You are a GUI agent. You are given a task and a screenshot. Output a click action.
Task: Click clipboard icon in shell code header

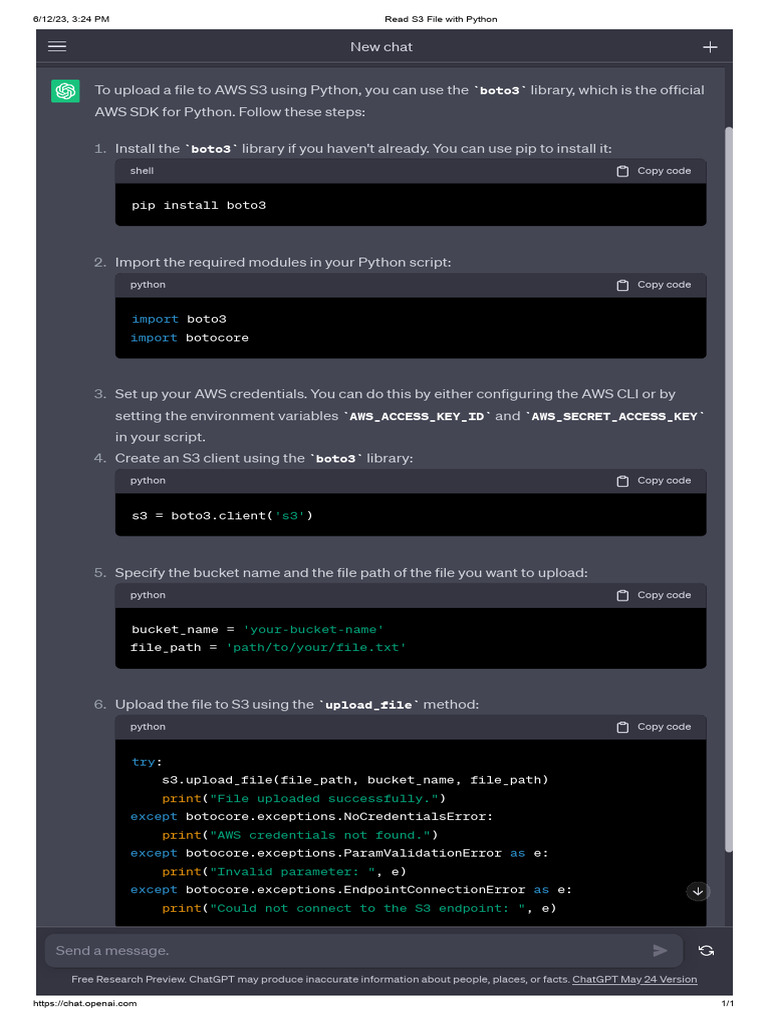623,171
